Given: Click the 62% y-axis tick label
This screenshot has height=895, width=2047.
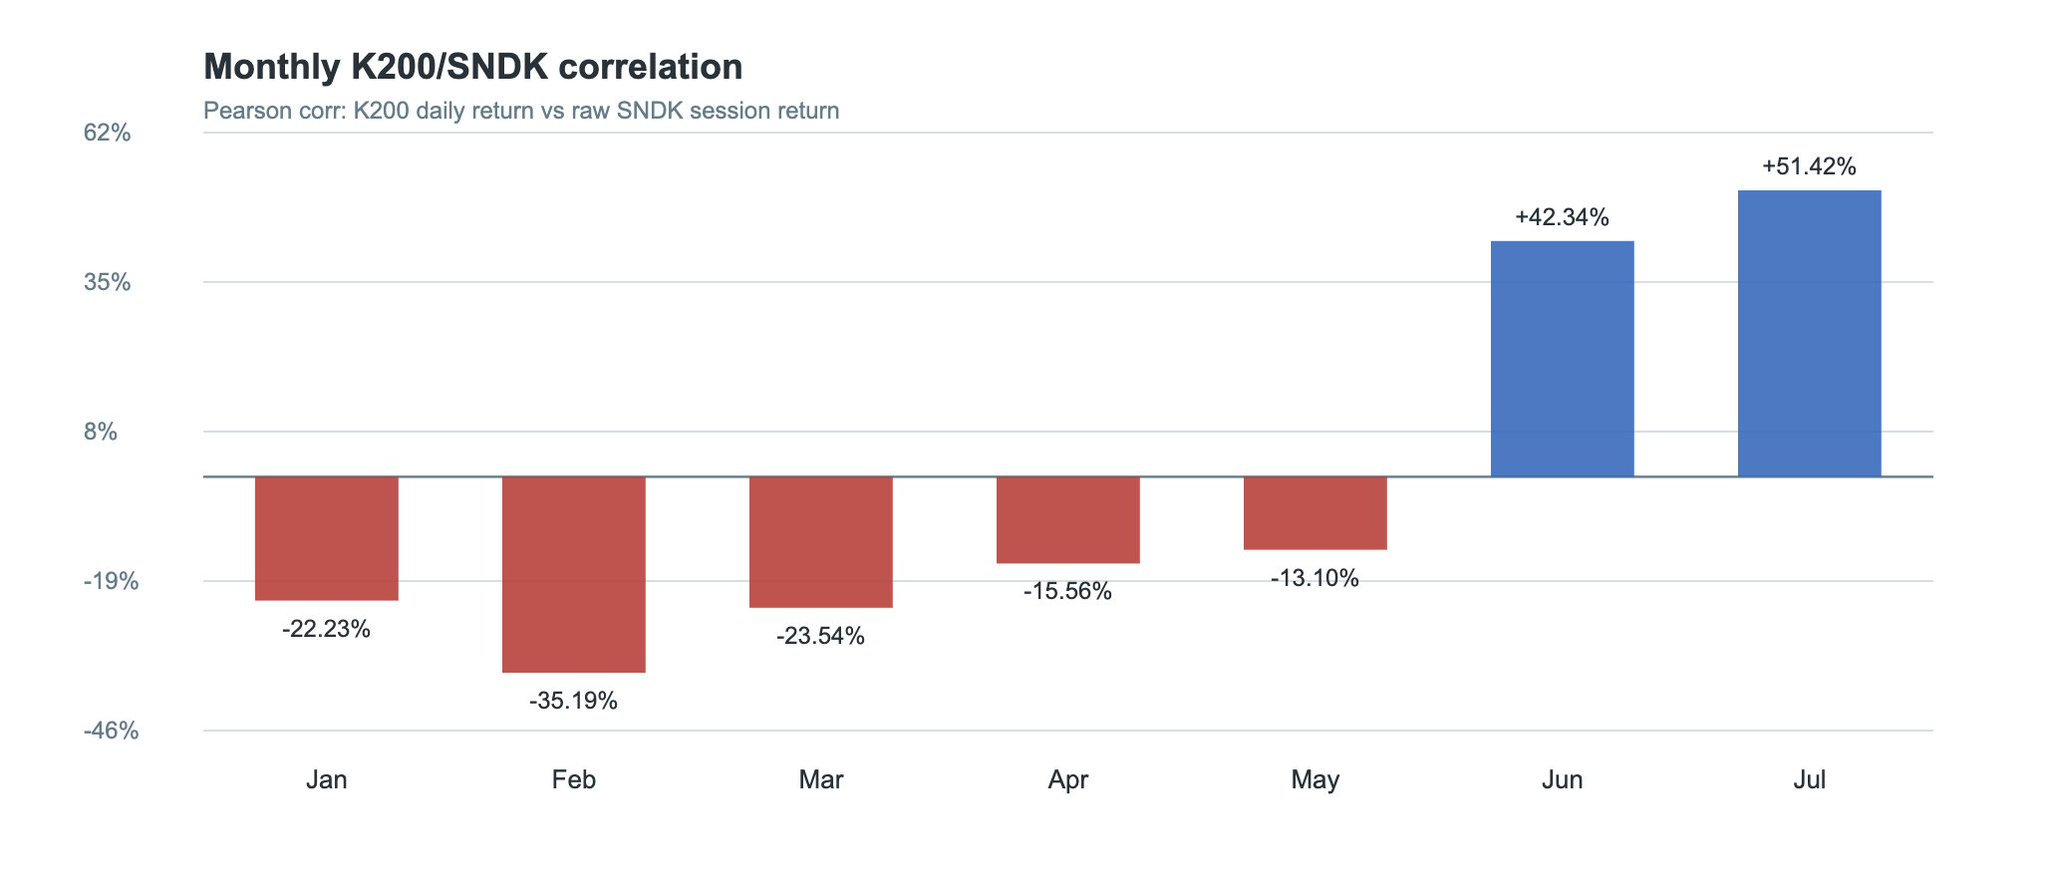Looking at the screenshot, I should click(x=107, y=133).
